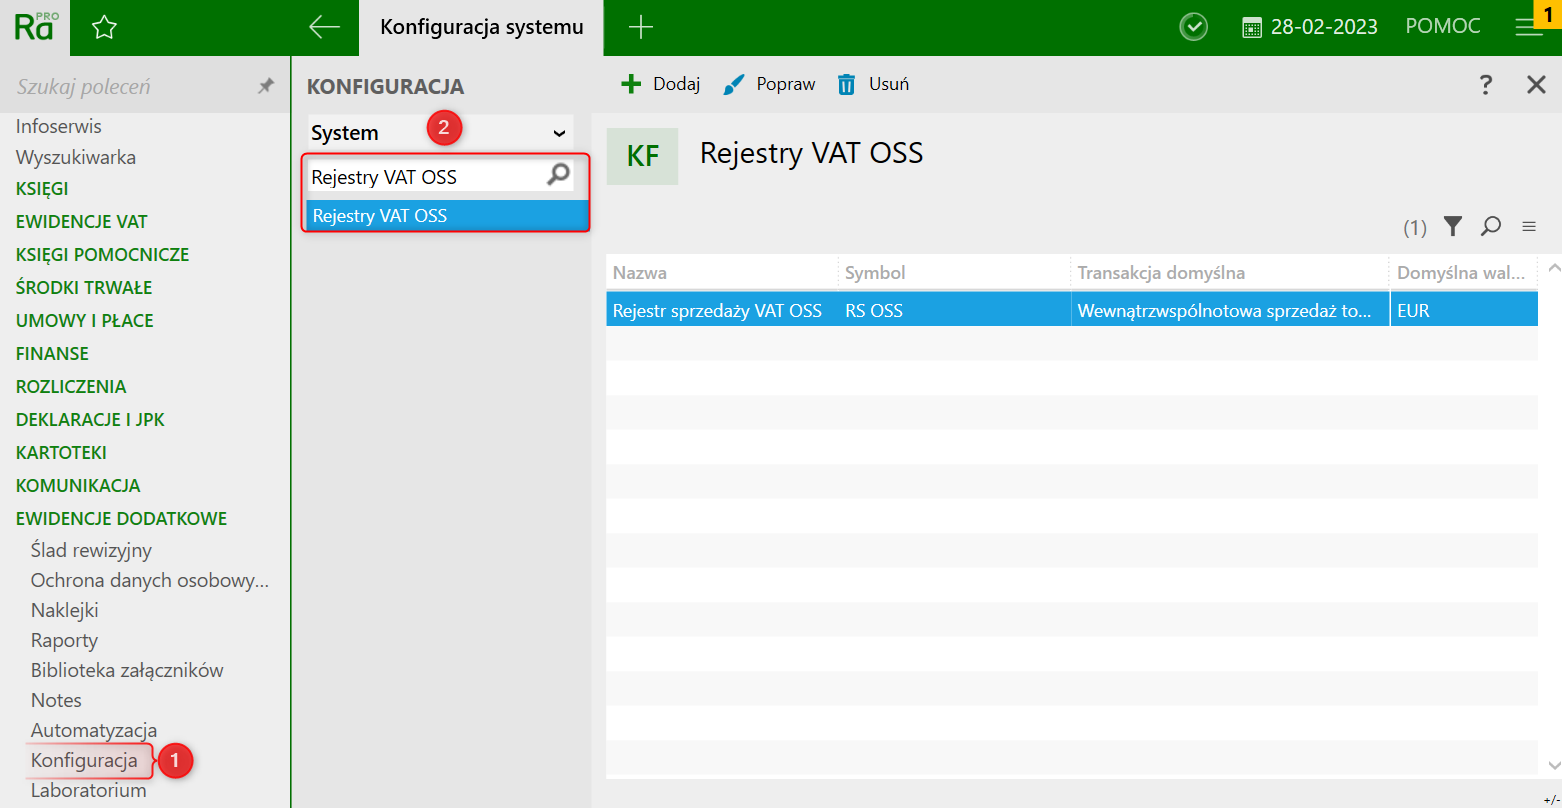Open Wyszukiwarka from the sidebar

tap(76, 158)
